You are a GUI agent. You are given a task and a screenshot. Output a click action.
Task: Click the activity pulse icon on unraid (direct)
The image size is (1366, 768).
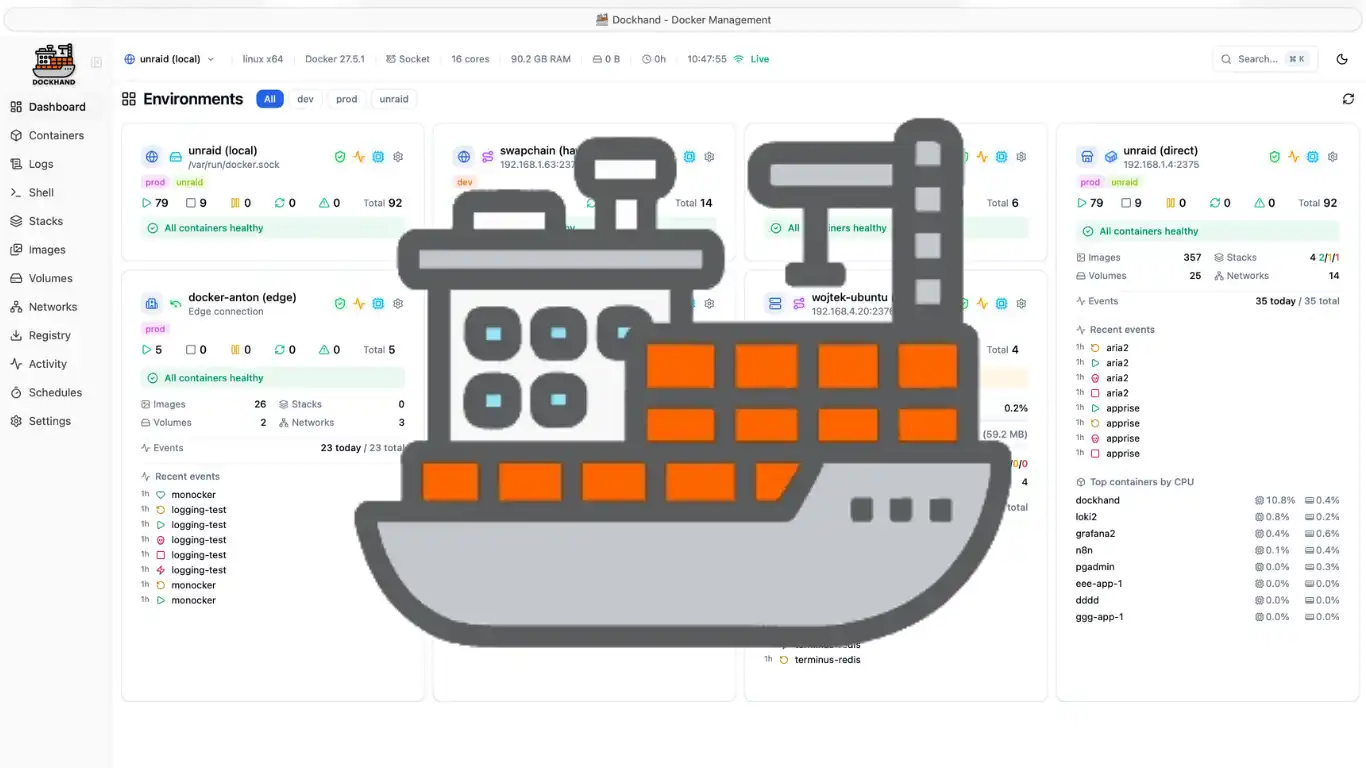(1294, 157)
